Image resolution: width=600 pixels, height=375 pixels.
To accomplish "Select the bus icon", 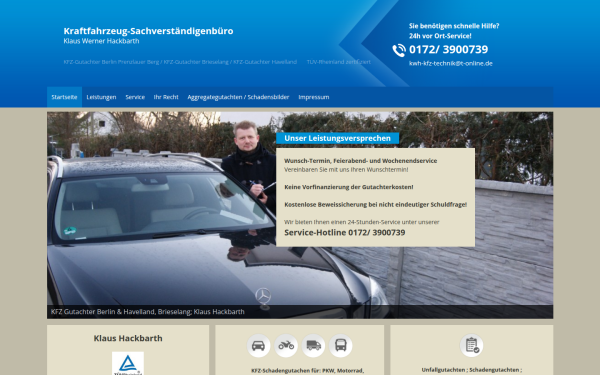I will [x=341, y=346].
